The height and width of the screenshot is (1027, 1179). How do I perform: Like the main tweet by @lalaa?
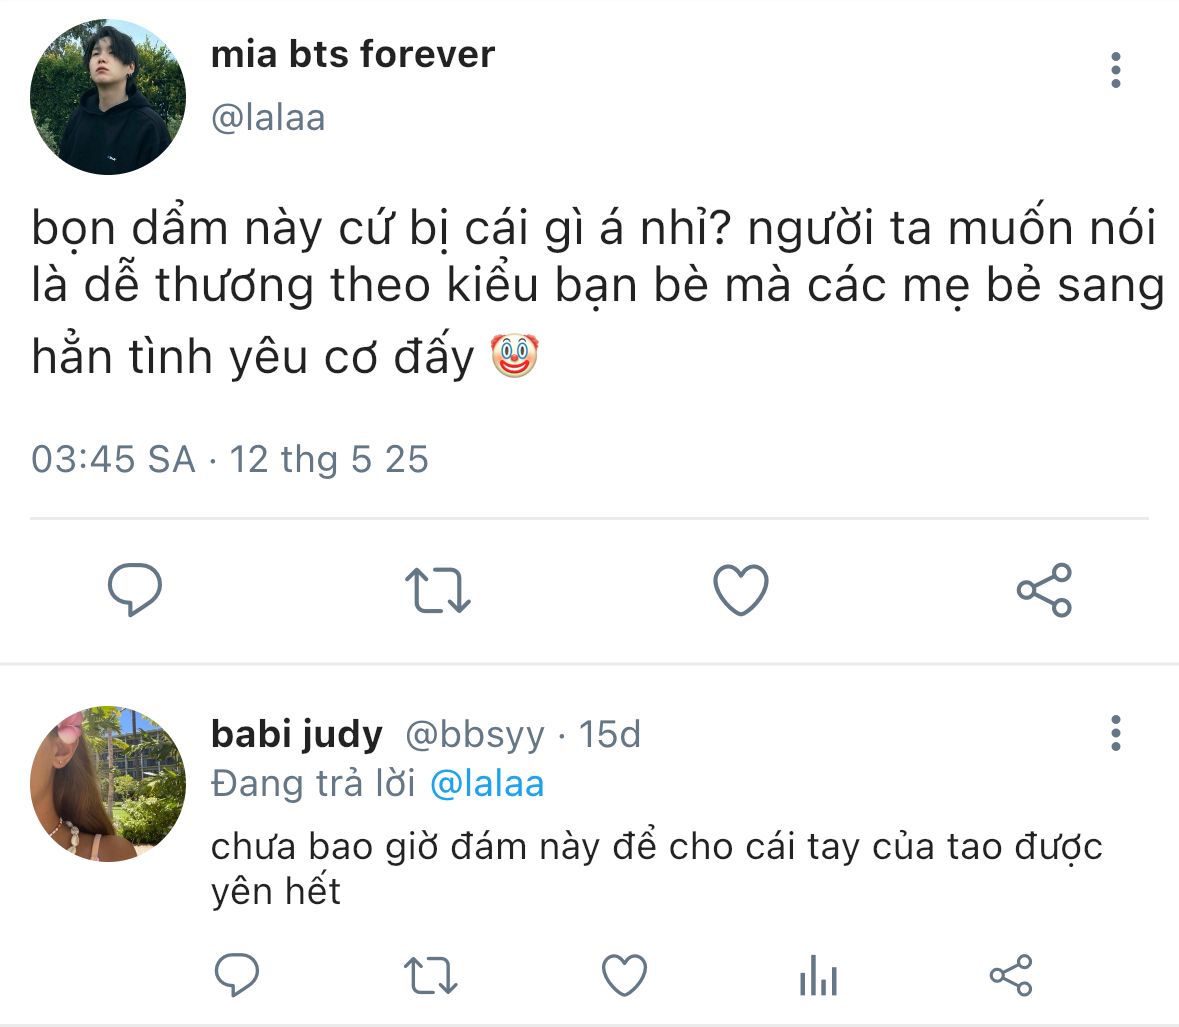[x=740, y=589]
